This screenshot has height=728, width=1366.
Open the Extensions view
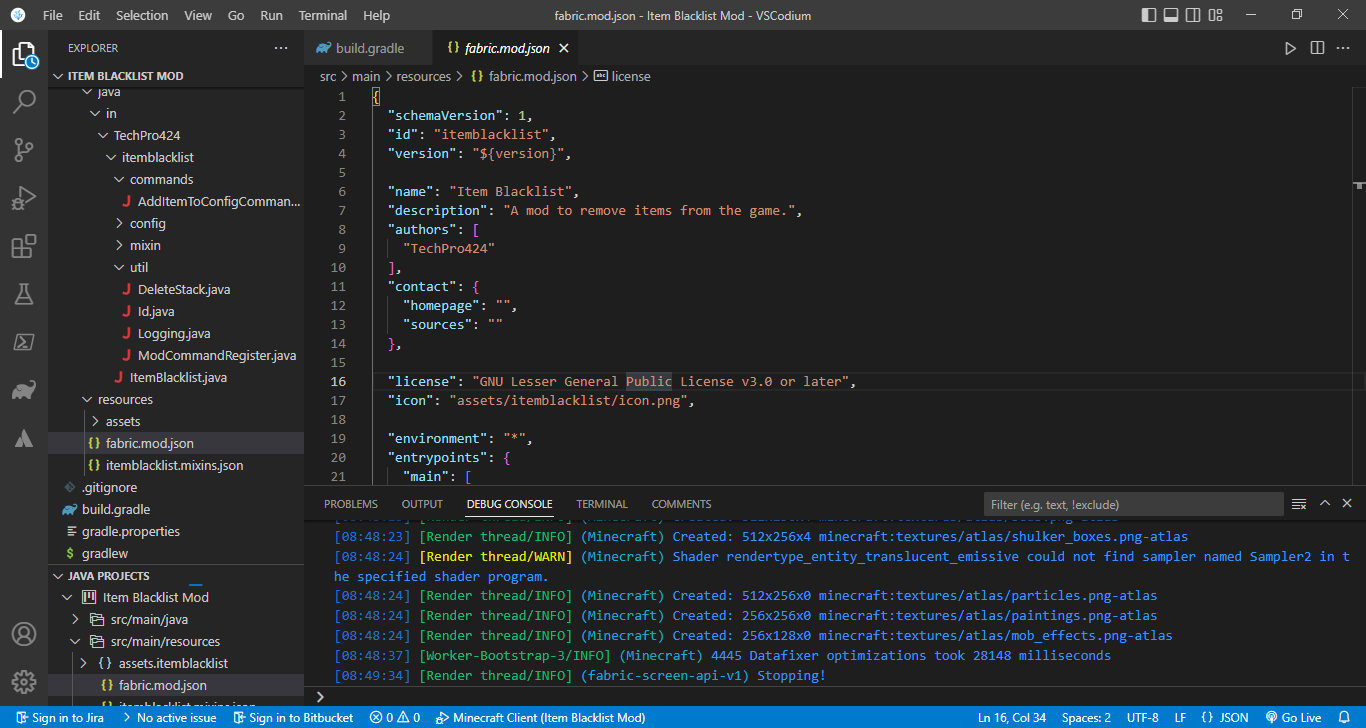24,245
